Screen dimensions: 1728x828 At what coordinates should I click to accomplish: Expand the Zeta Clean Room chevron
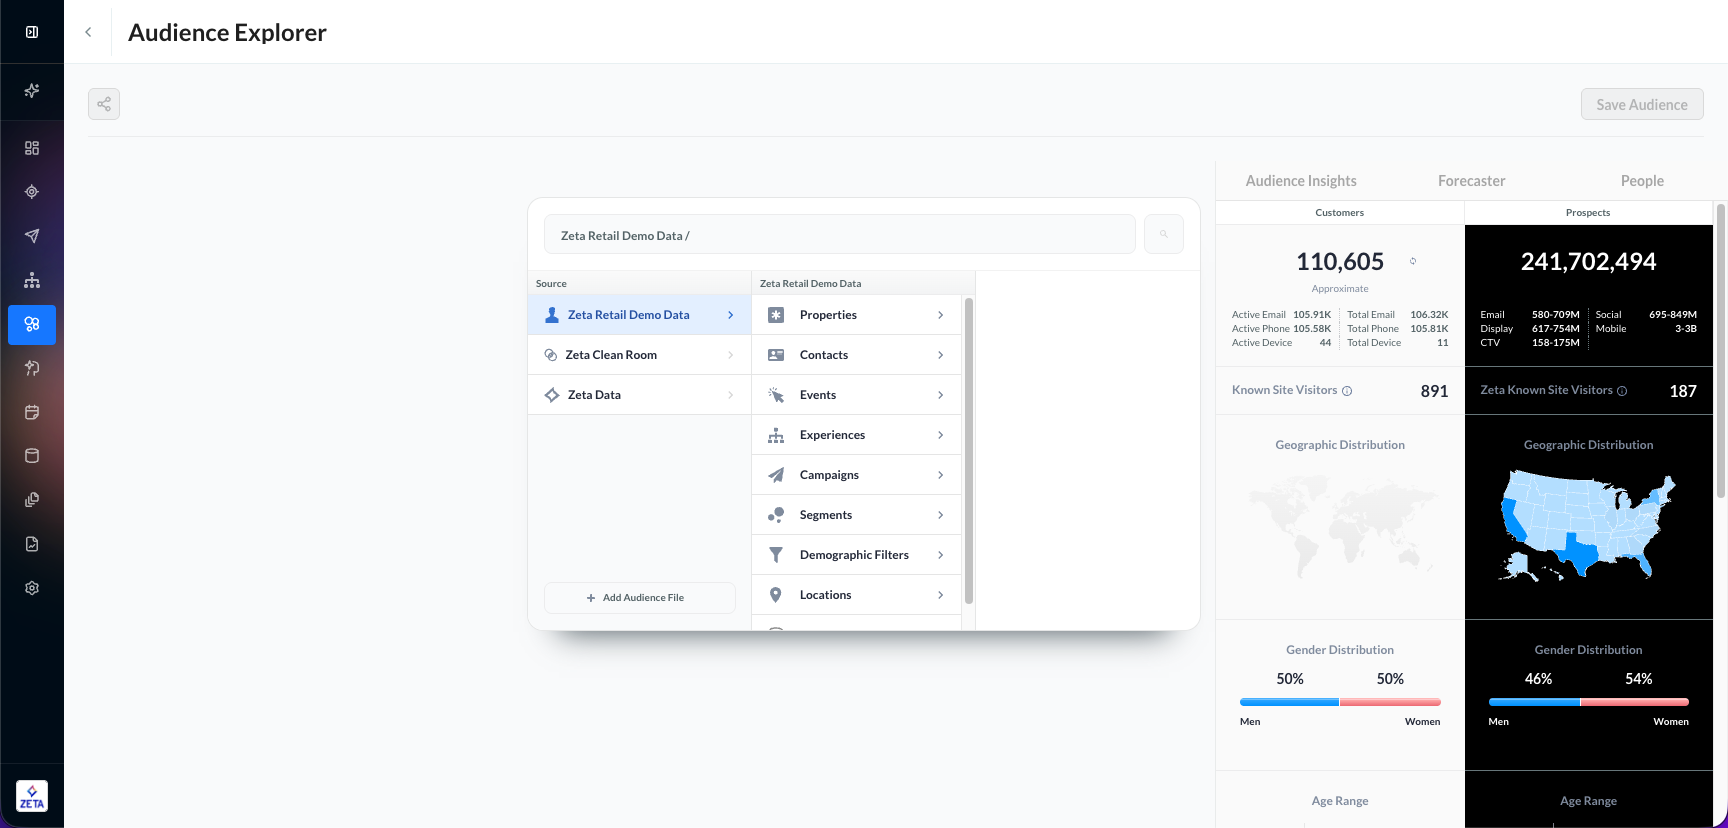[731, 355]
